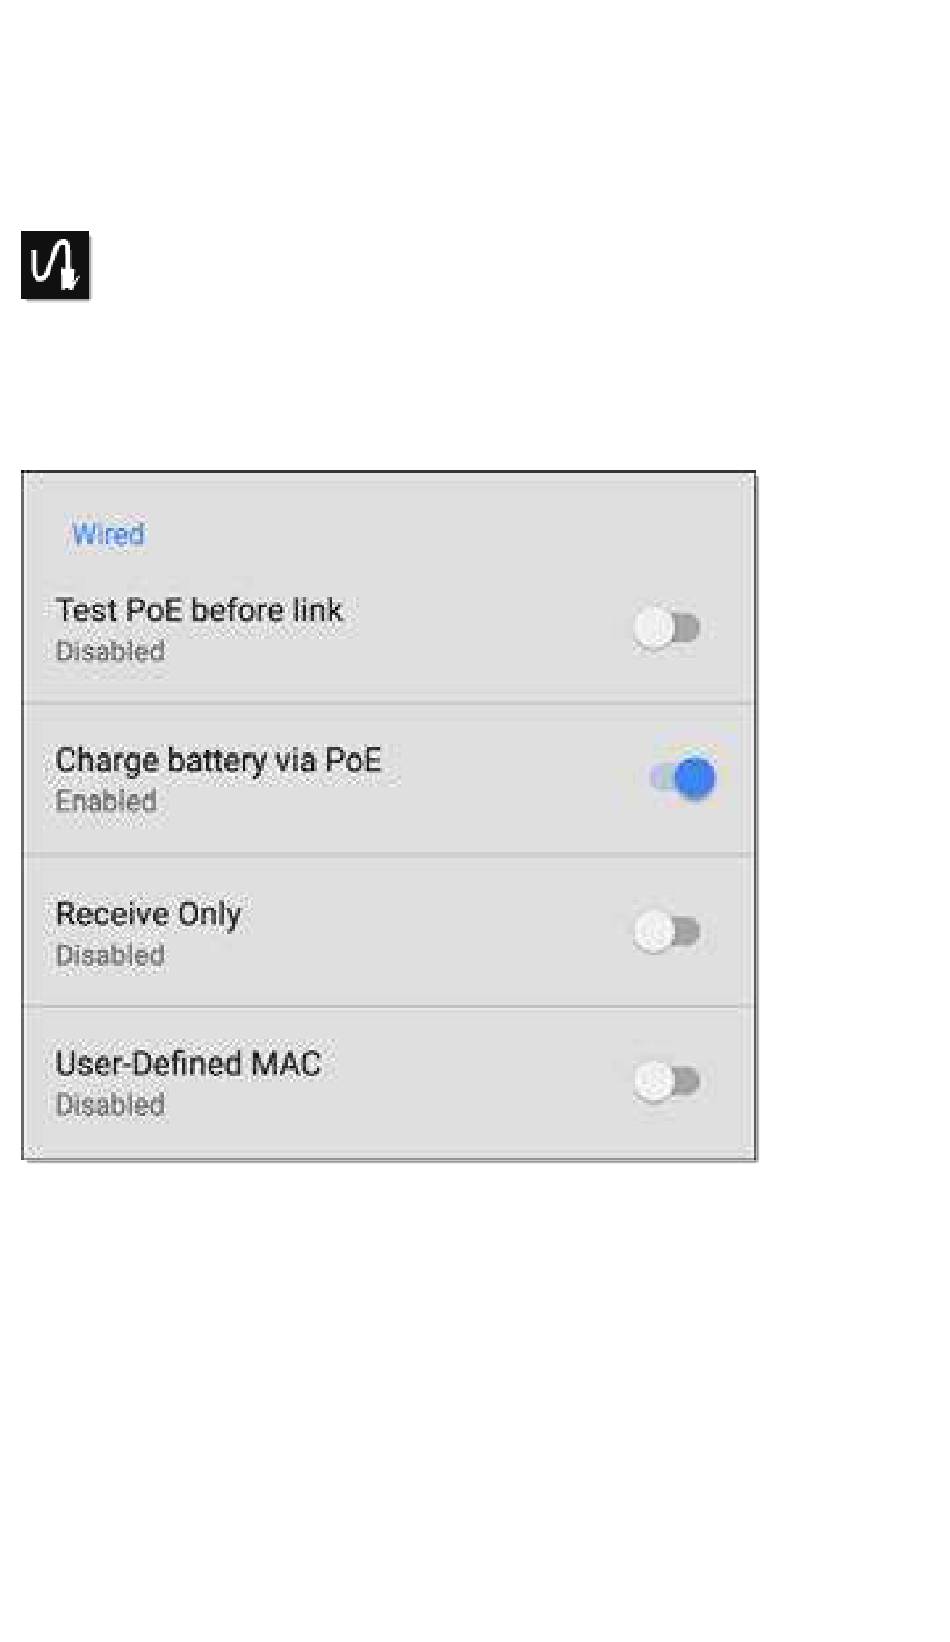Screen dimensions: 950x1642
Task: Enable the Test PoE before link switch
Action: pos(667,629)
